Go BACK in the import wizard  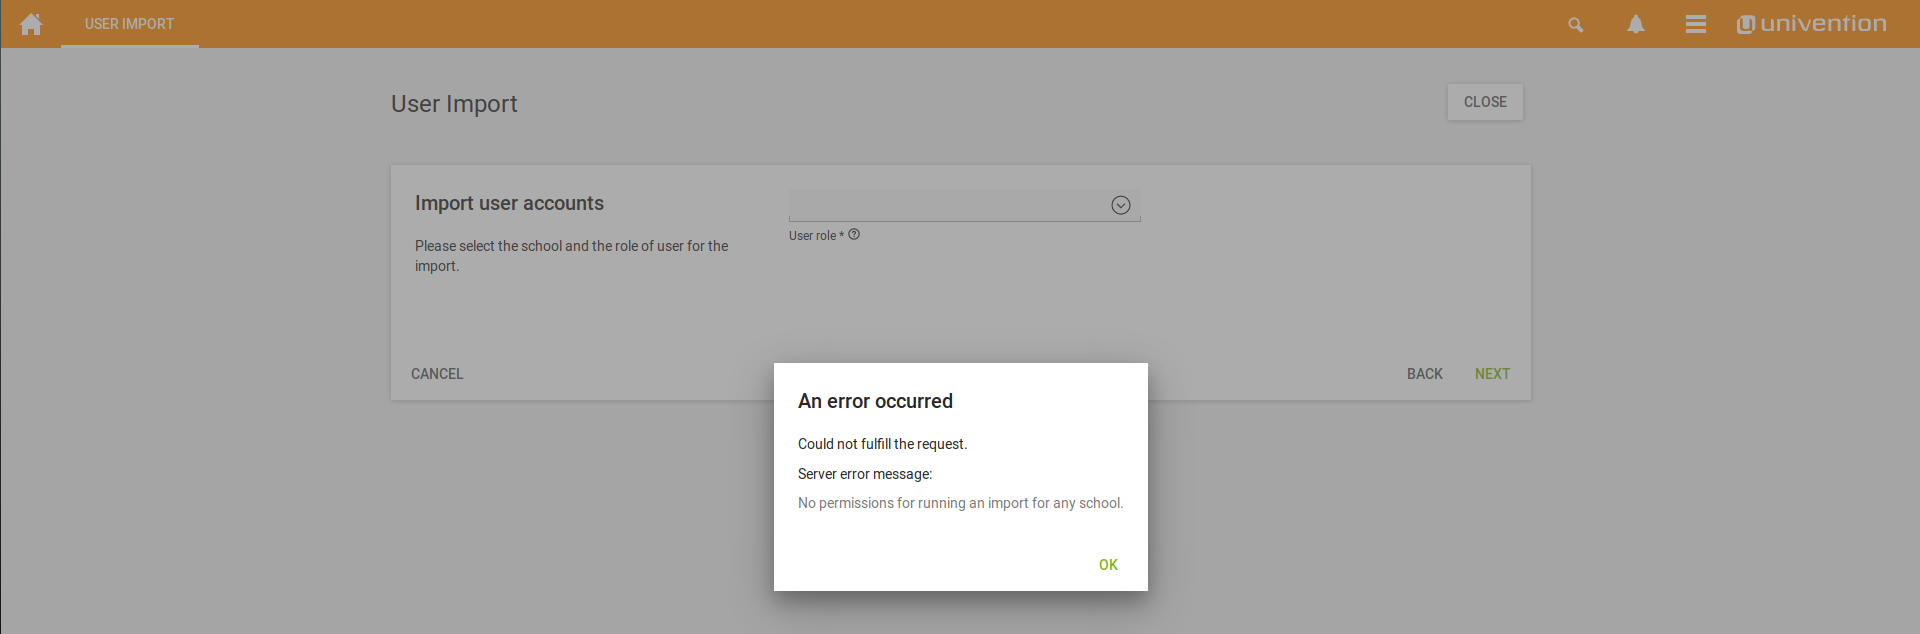(x=1424, y=374)
